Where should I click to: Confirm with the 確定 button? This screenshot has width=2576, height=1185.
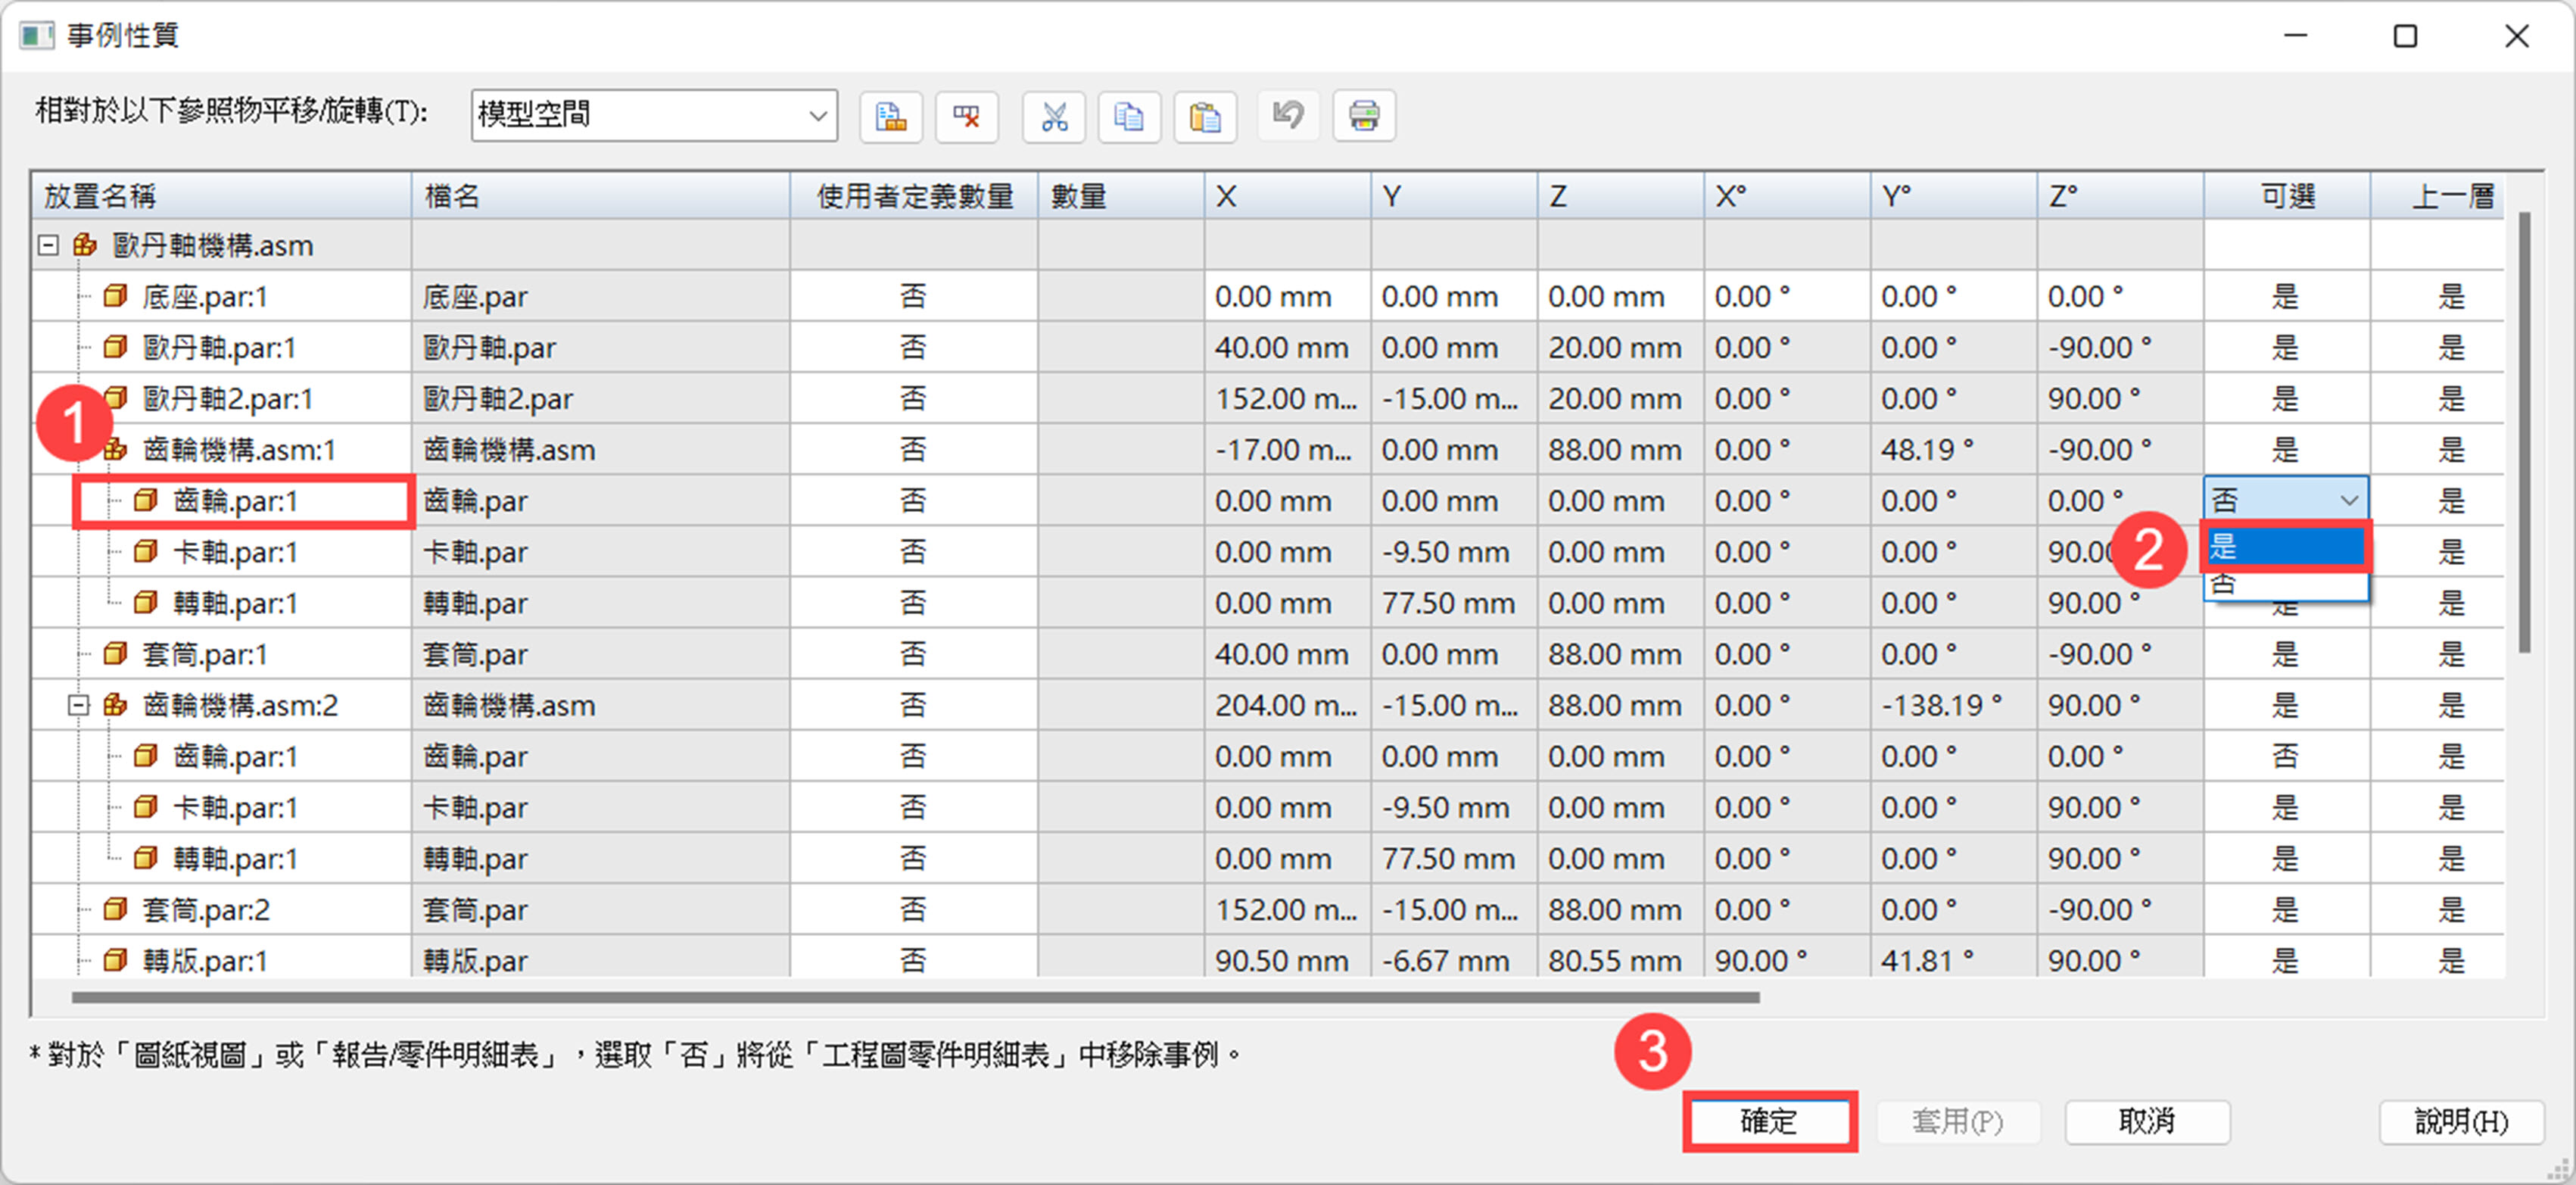click(x=1769, y=1121)
